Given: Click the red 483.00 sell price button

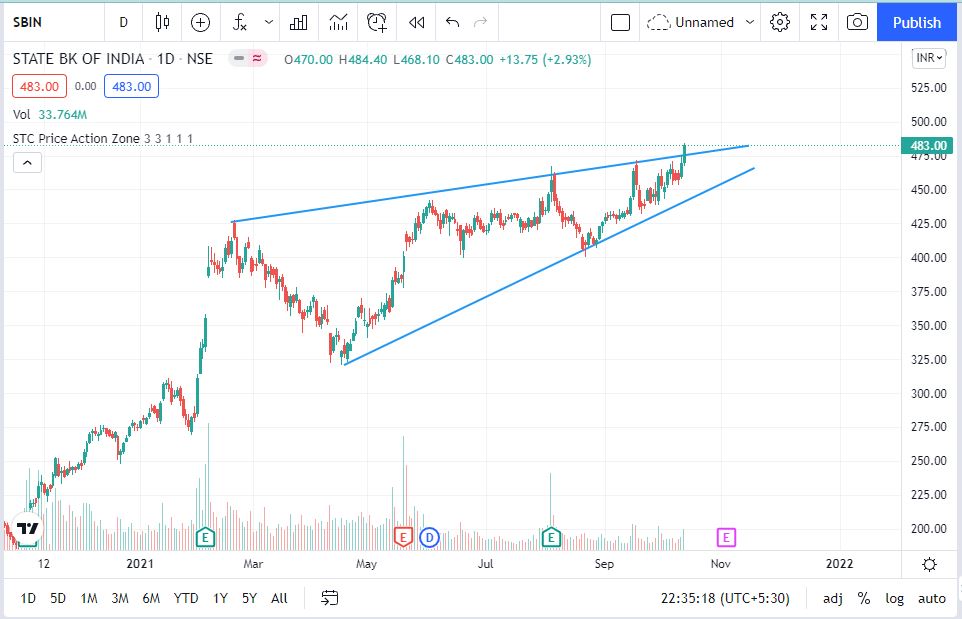Looking at the screenshot, I should coord(39,87).
